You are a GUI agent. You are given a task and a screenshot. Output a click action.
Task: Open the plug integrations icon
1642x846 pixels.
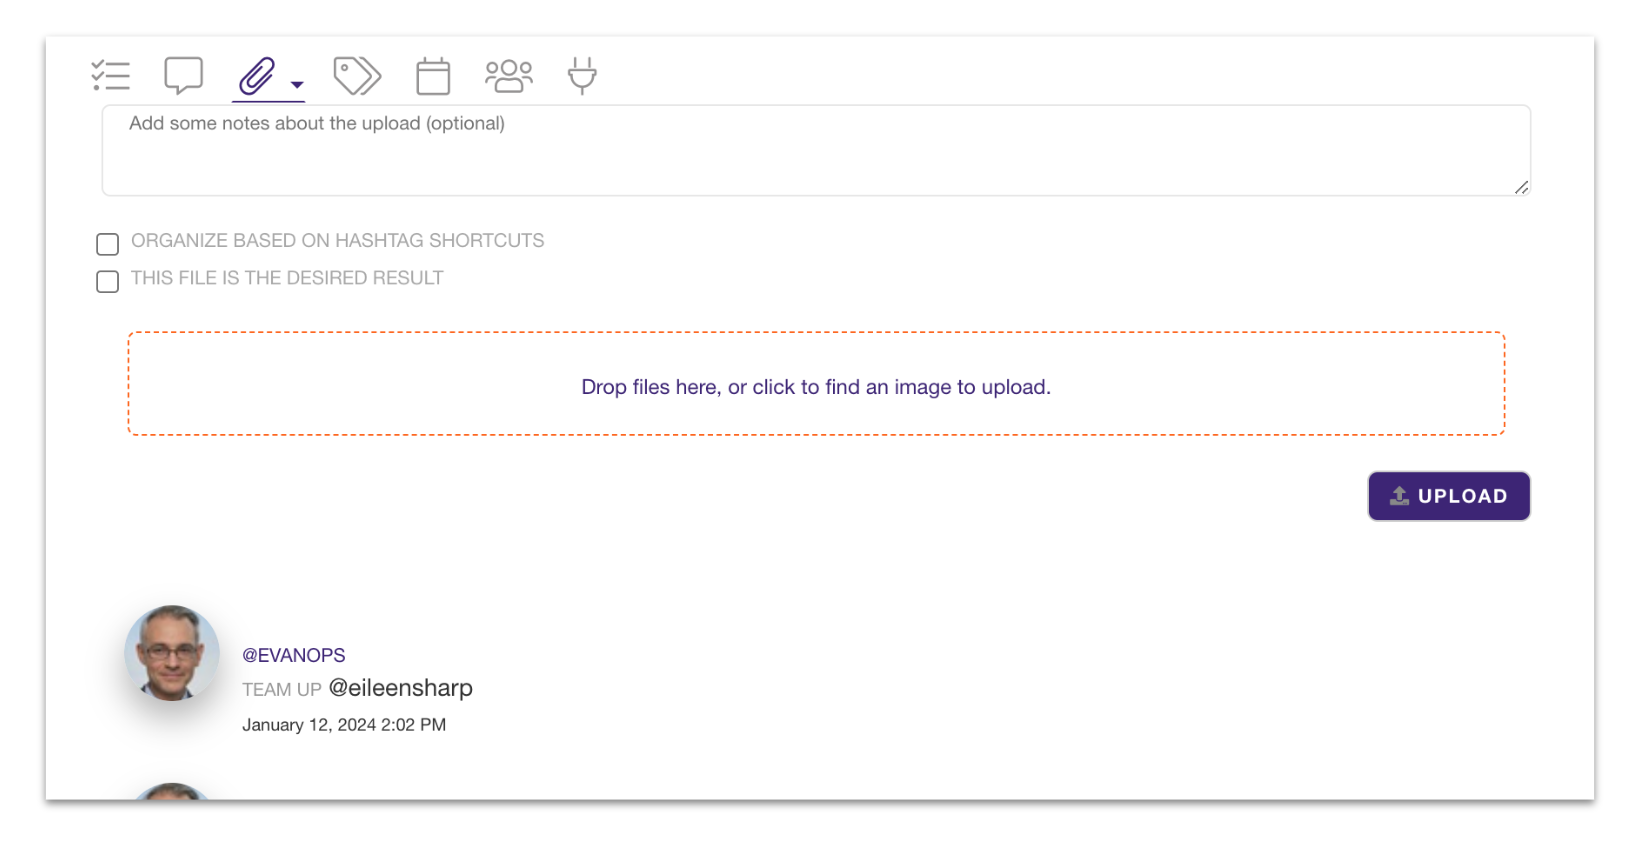click(582, 76)
